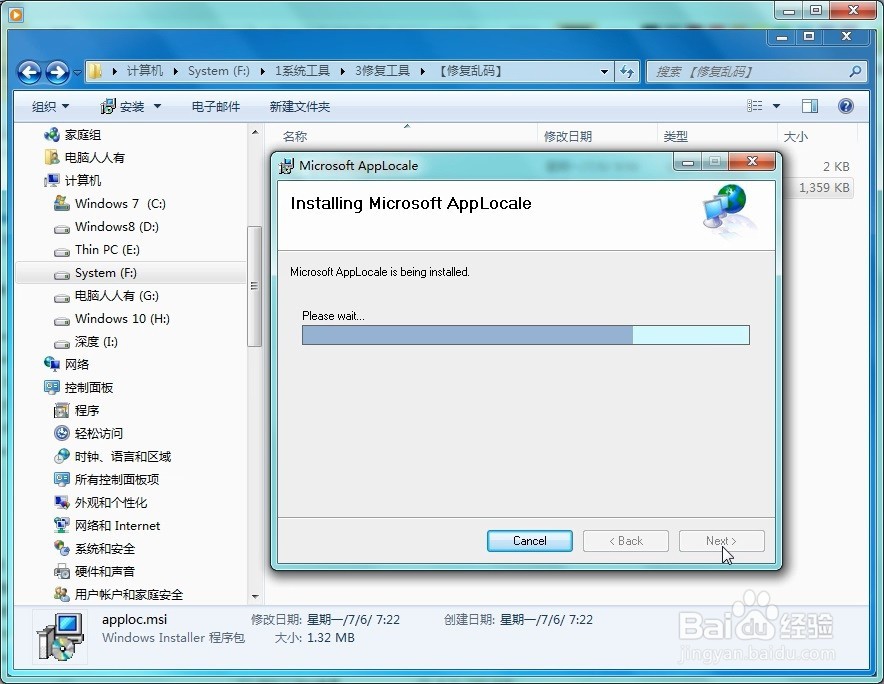This screenshot has height=684, width=884.
Task: Open Windows 7 (C:) drive
Action: (x=110, y=204)
